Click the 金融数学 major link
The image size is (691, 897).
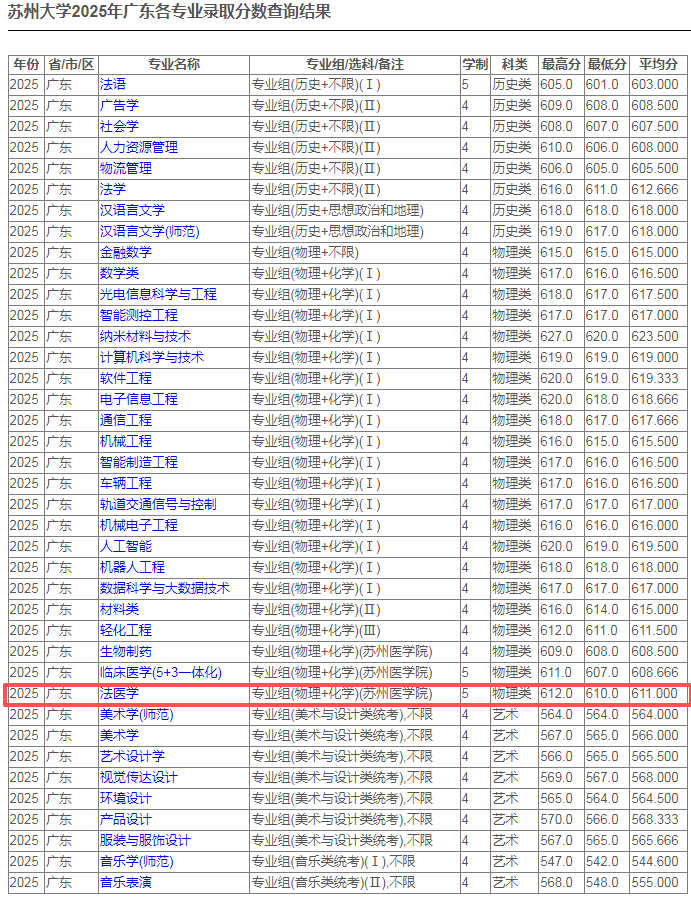point(125,252)
